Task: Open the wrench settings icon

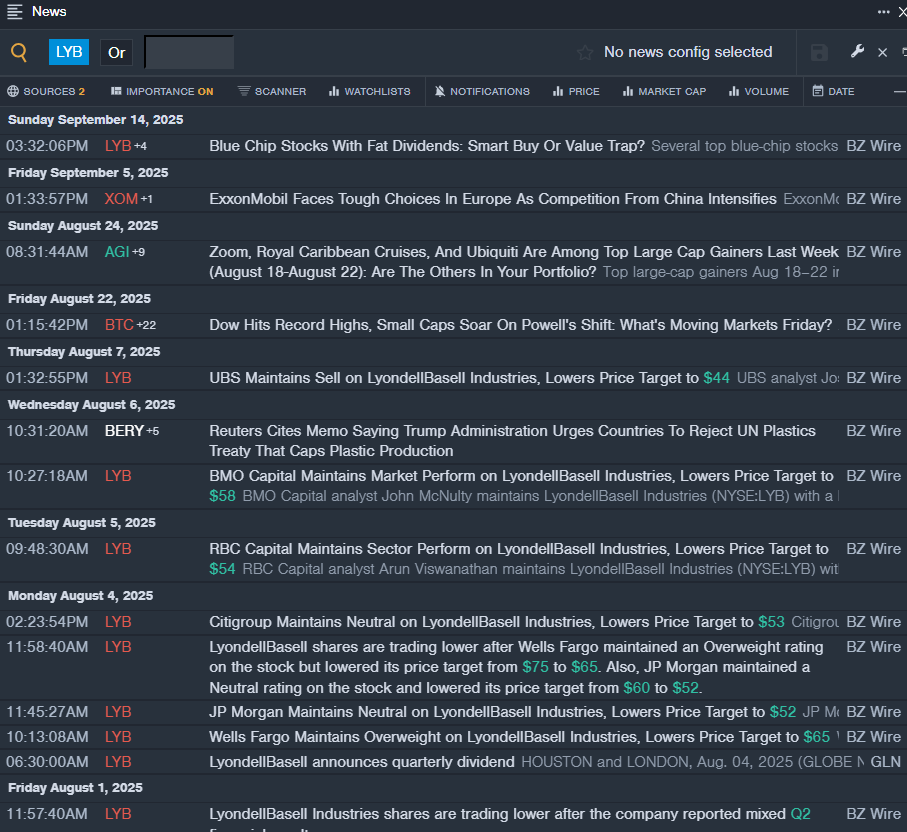Action: 857,52
